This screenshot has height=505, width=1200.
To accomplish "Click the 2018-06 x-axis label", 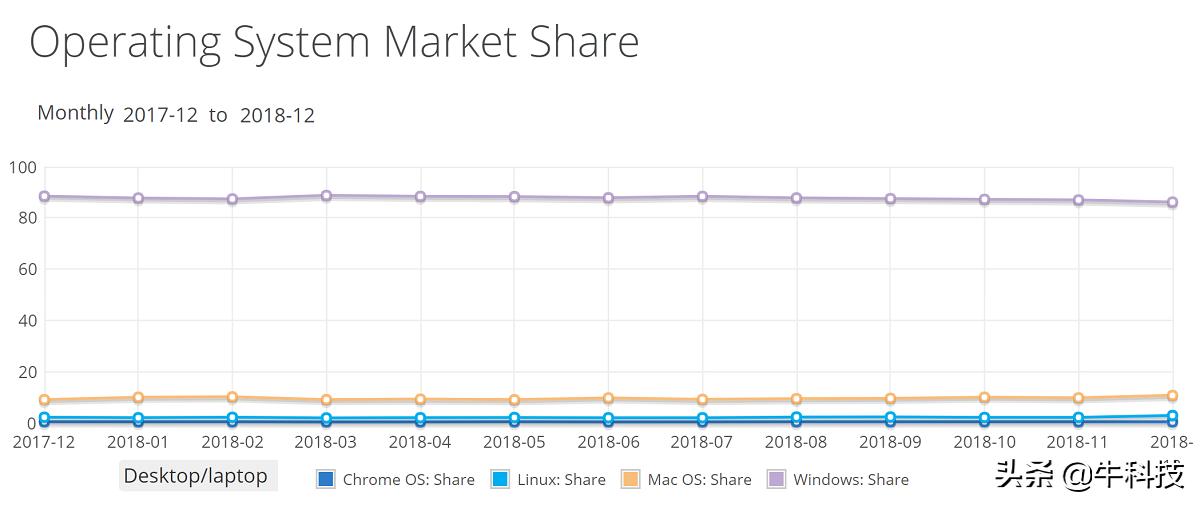I will (x=608, y=441).
